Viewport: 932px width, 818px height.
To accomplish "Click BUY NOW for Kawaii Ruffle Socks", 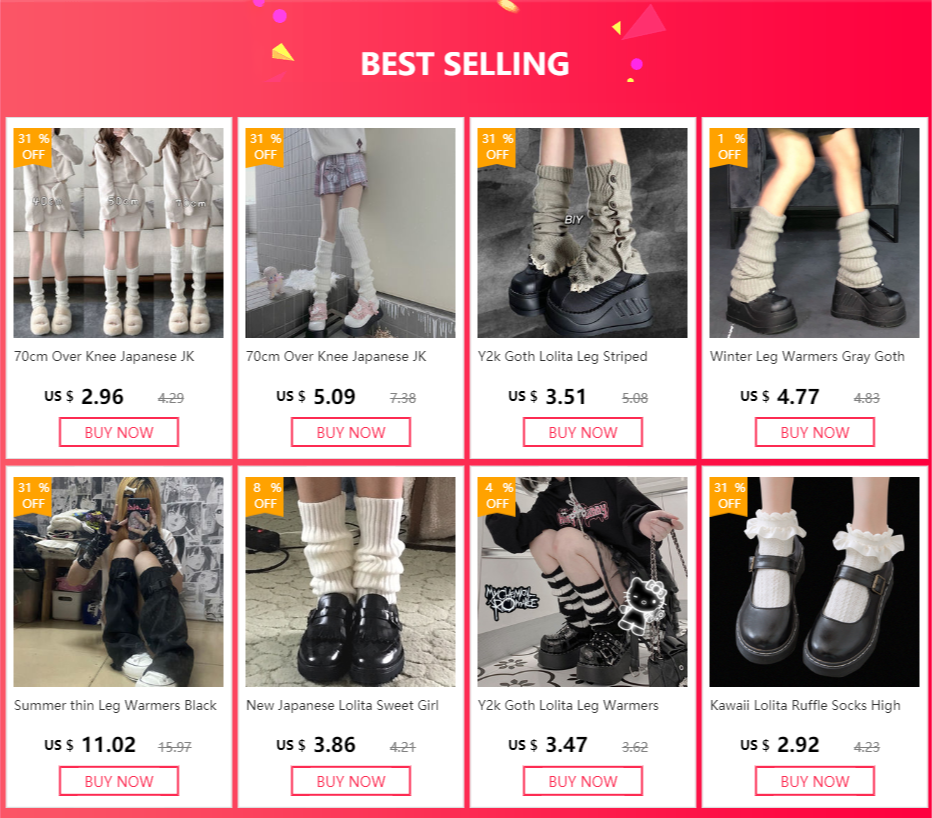I will pyautogui.click(x=814, y=781).
